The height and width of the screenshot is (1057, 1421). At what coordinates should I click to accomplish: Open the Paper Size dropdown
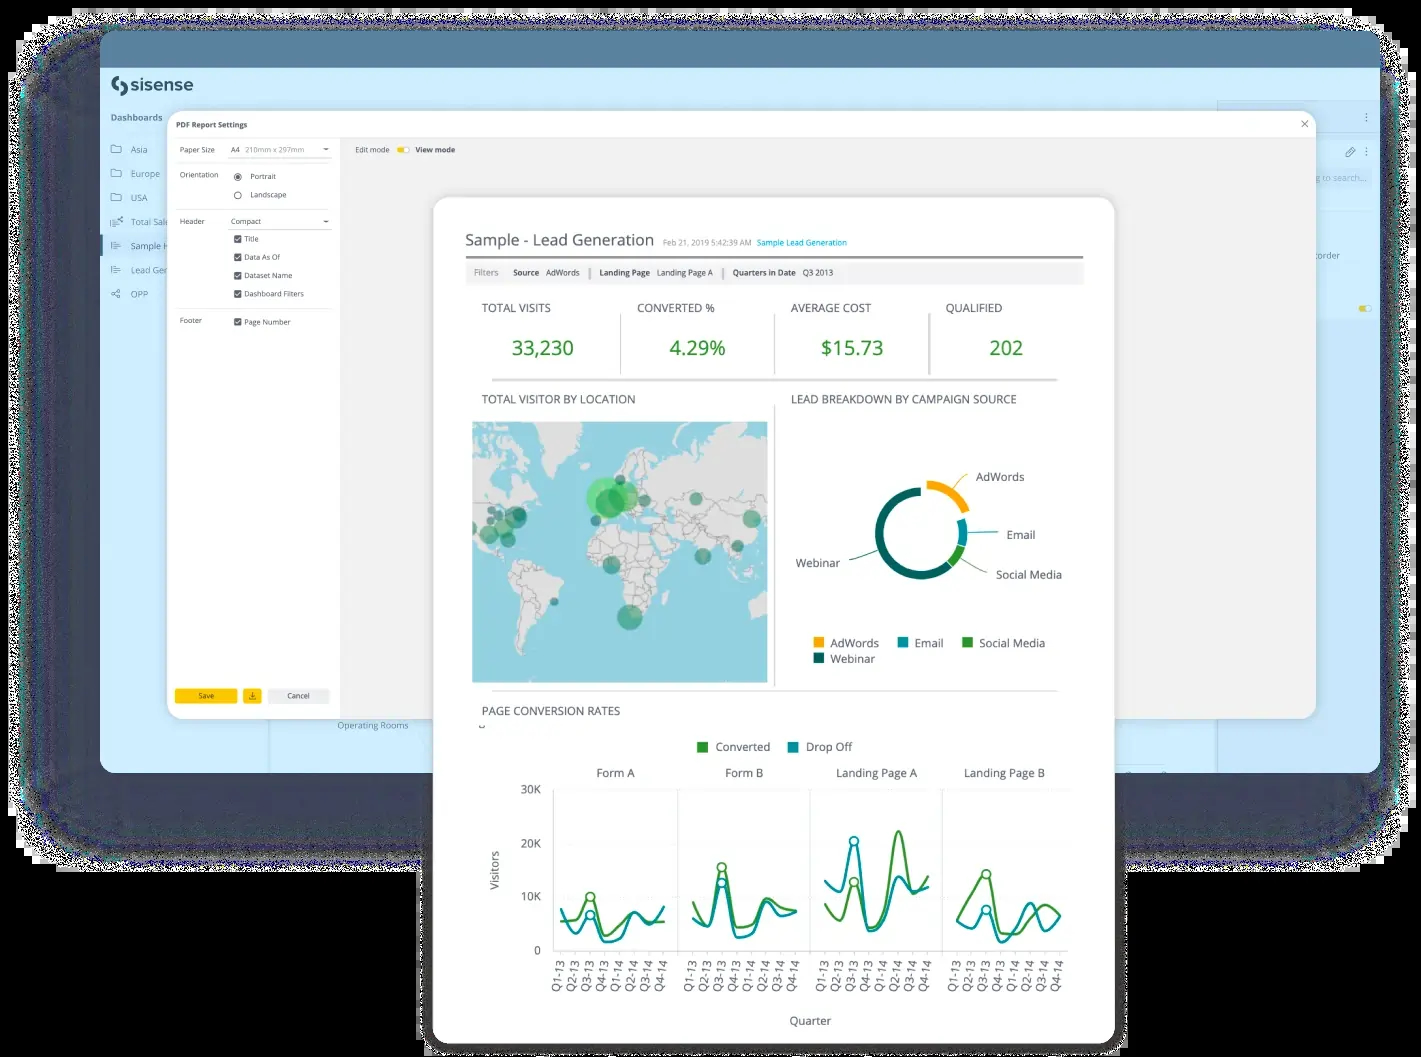[280, 150]
